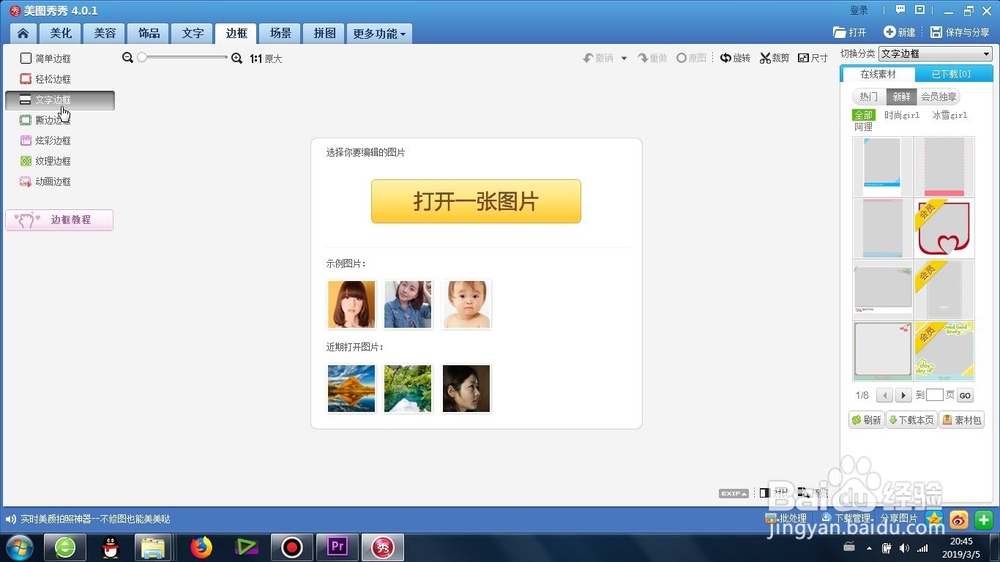This screenshot has height=562, width=1000.
Task: Open the 饰品 tab
Action: pos(149,33)
